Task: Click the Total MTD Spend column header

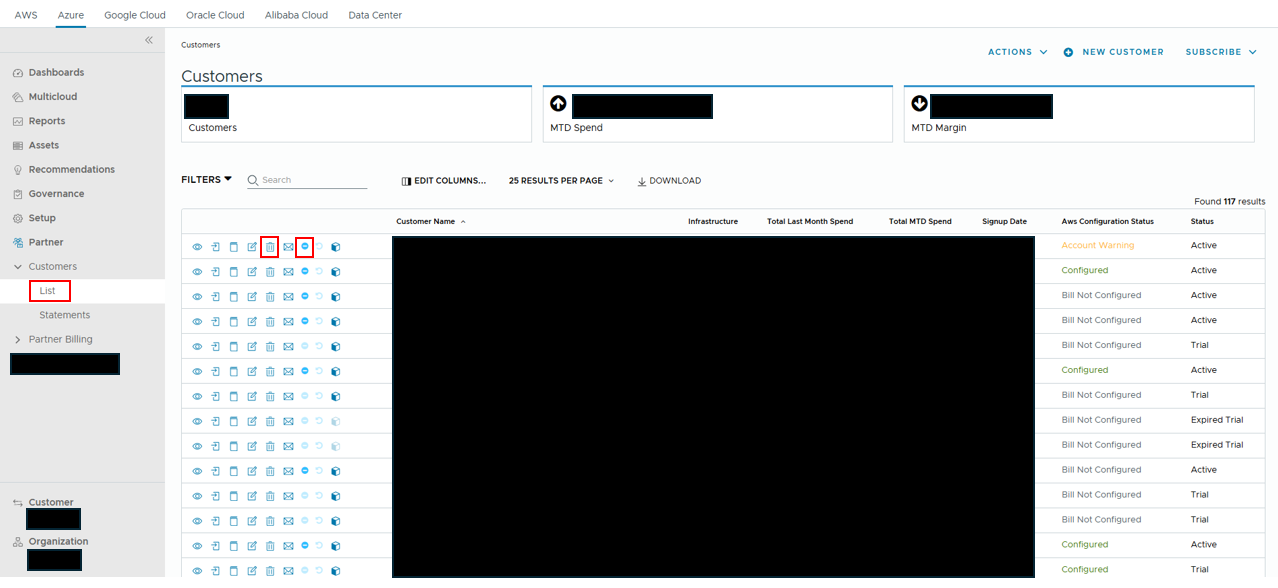Action: coord(920,222)
